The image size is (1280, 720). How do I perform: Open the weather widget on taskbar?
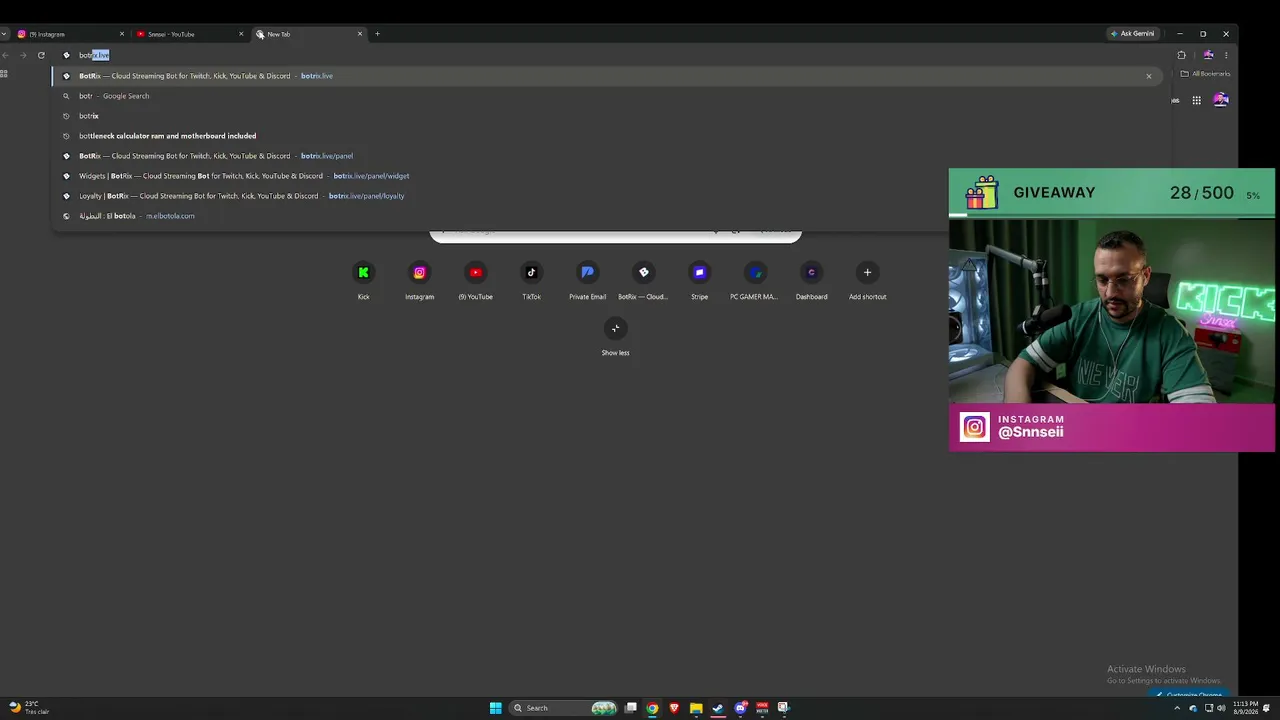coord(28,708)
